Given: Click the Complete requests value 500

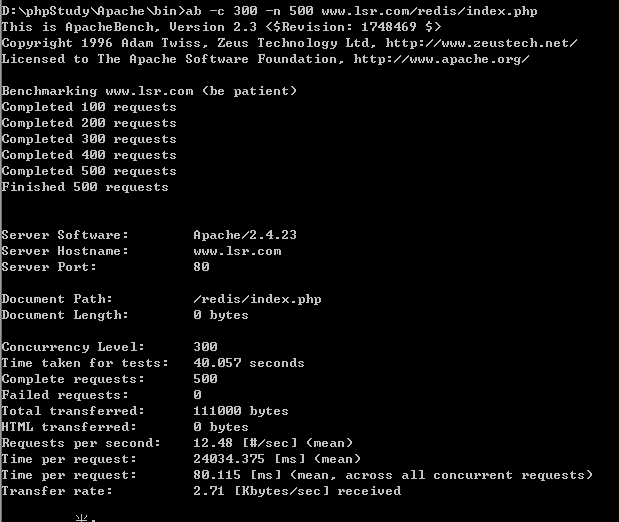Looking at the screenshot, I should tap(205, 379).
